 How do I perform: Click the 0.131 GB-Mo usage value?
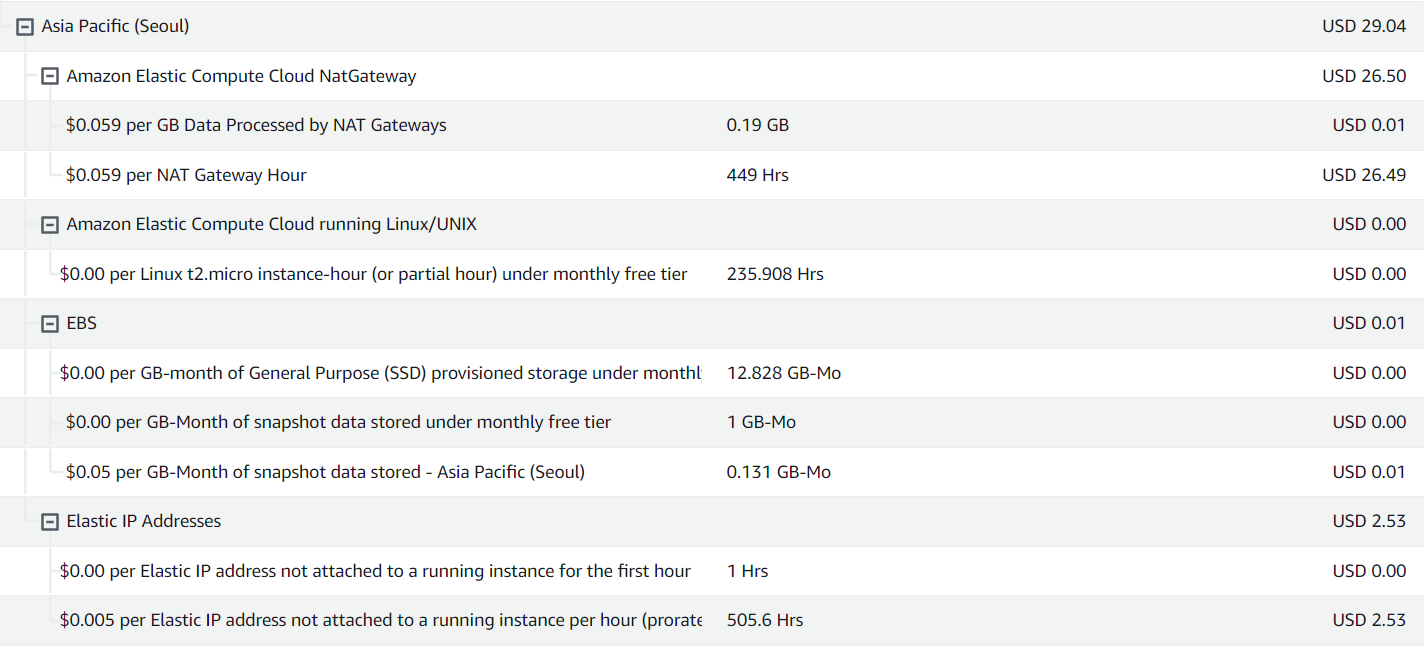[779, 472]
